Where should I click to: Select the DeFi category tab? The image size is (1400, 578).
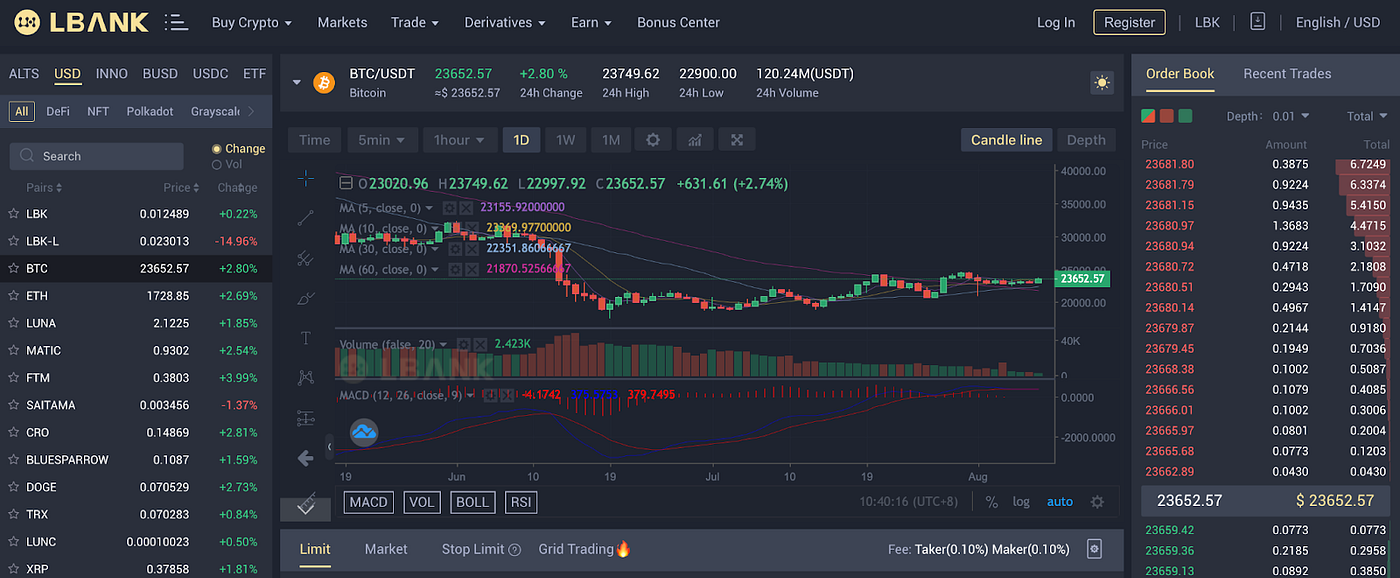pyautogui.click(x=58, y=111)
